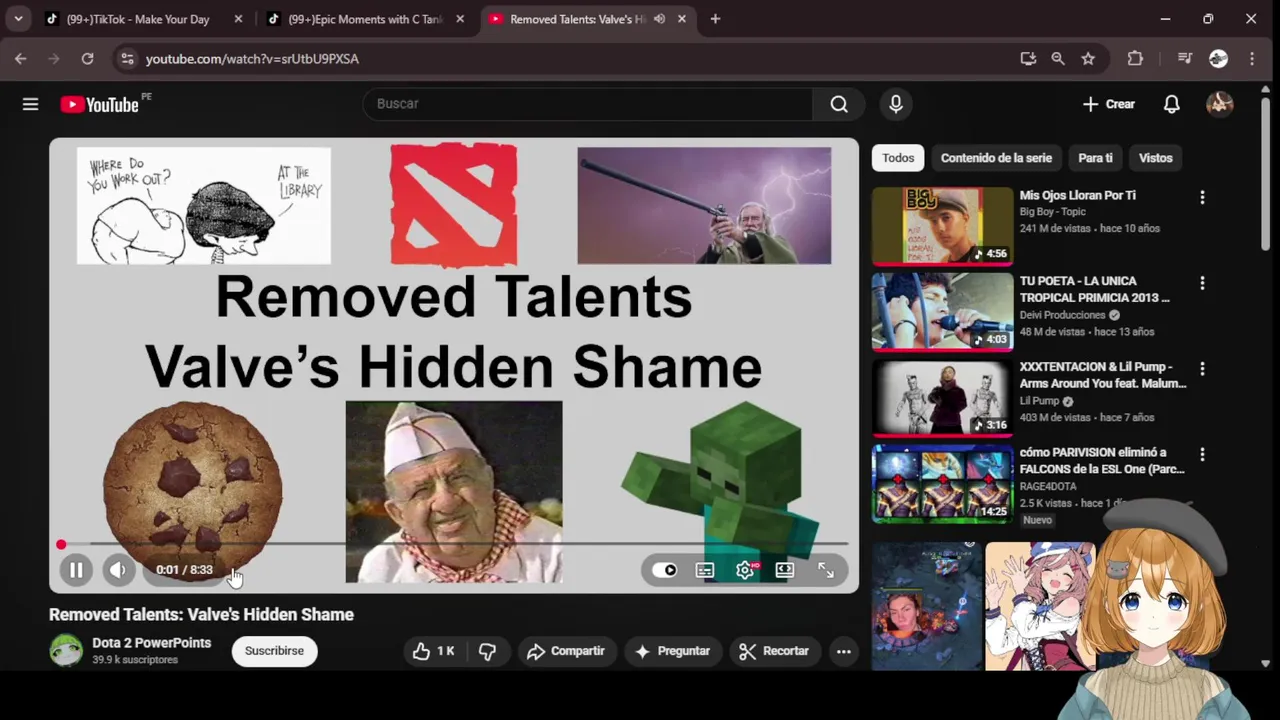Screen dimensions: 1280x720
Task: Open YouTube notifications bell
Action: click(1171, 104)
